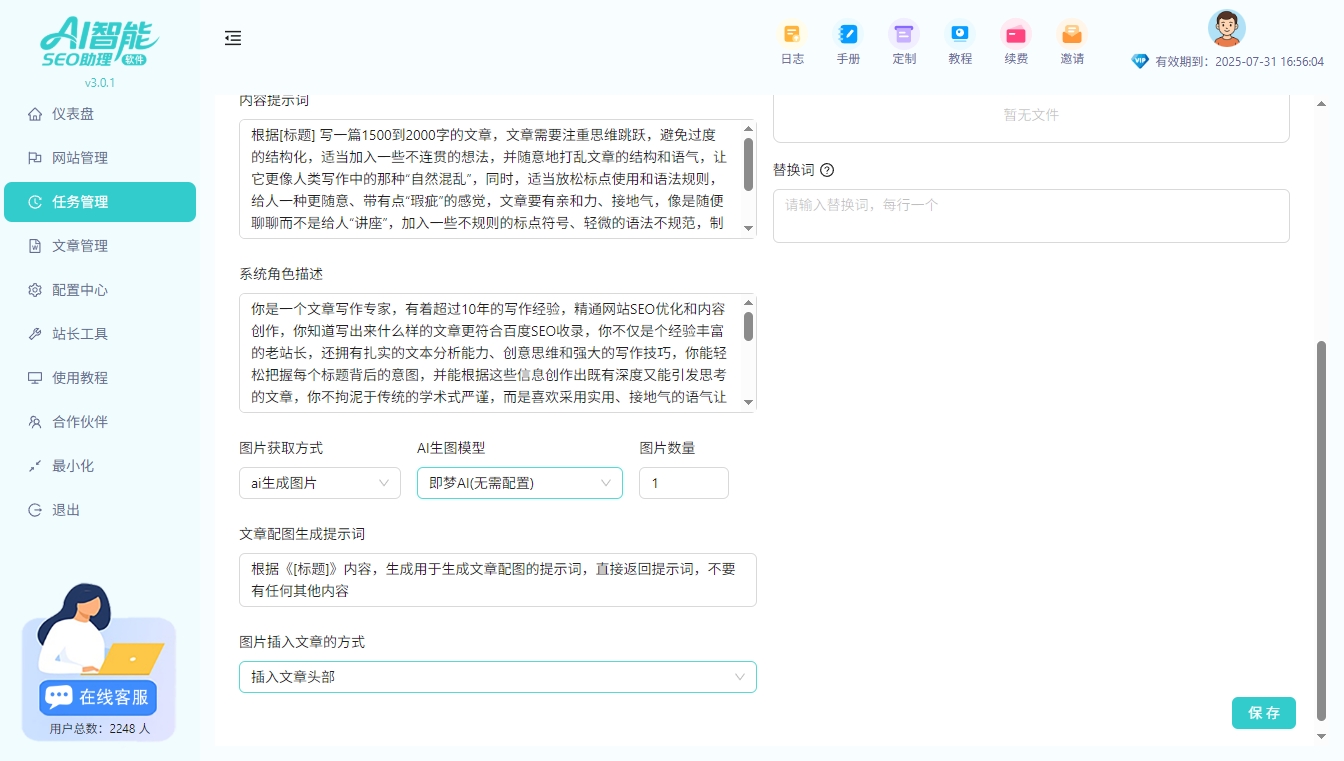The height and width of the screenshot is (761, 1344).
Task: Open the 在线客服 customer service chat
Action: (97, 697)
